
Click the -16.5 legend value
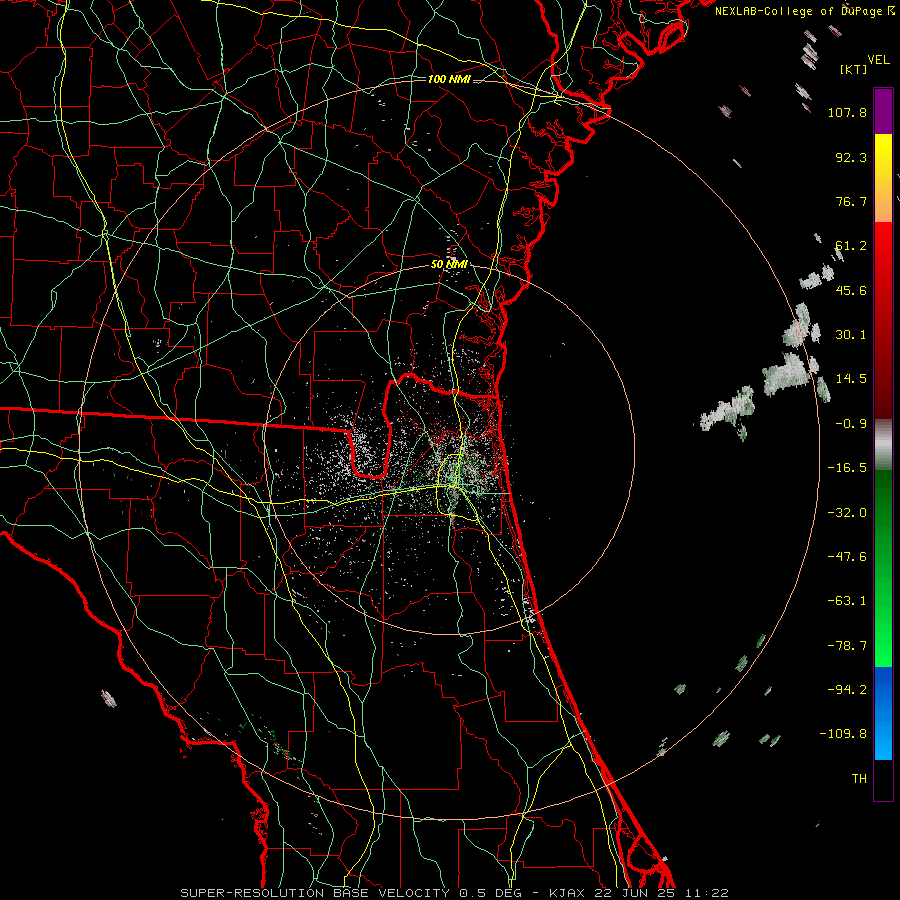[x=847, y=468]
